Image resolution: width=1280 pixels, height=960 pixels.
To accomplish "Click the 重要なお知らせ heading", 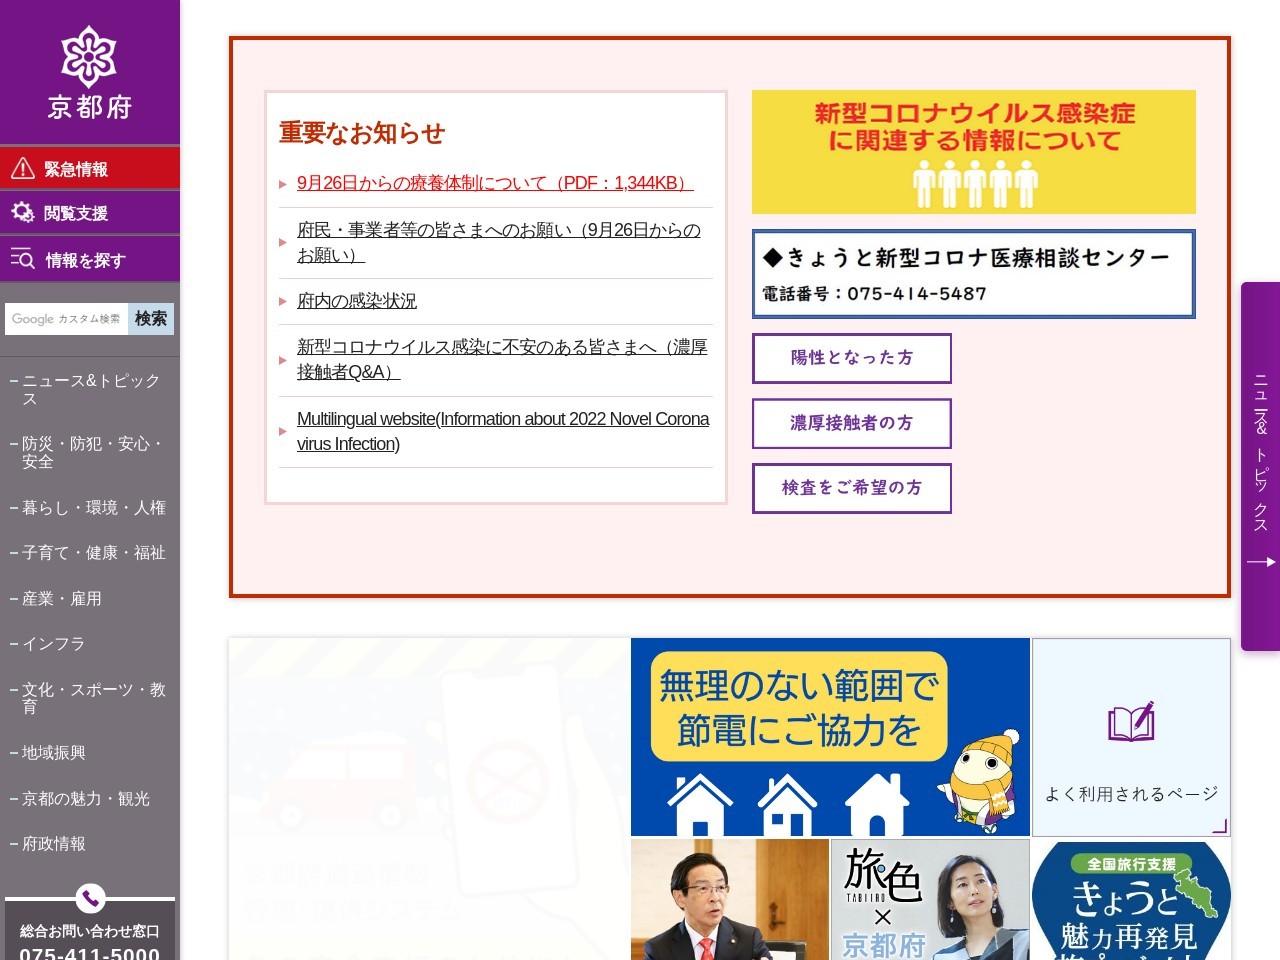I will click(362, 133).
